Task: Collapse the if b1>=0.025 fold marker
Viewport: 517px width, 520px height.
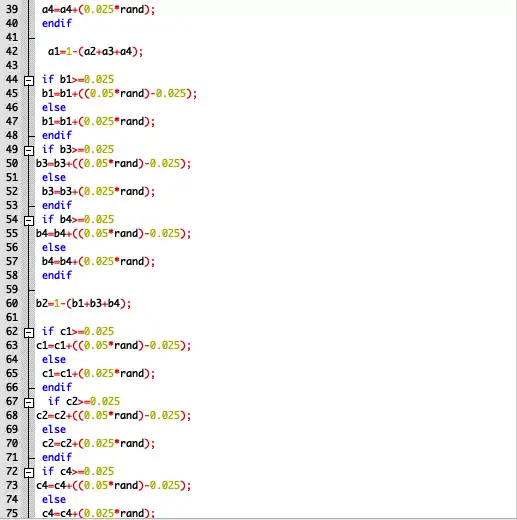Action: tap(29, 80)
